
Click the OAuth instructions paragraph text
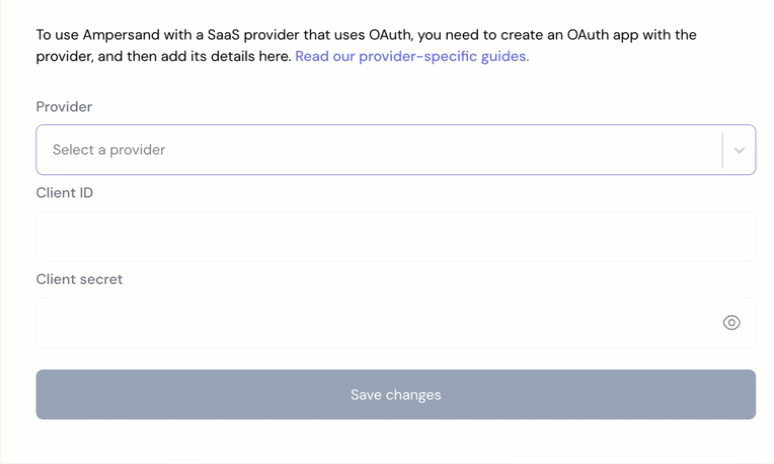(x=300, y=35)
